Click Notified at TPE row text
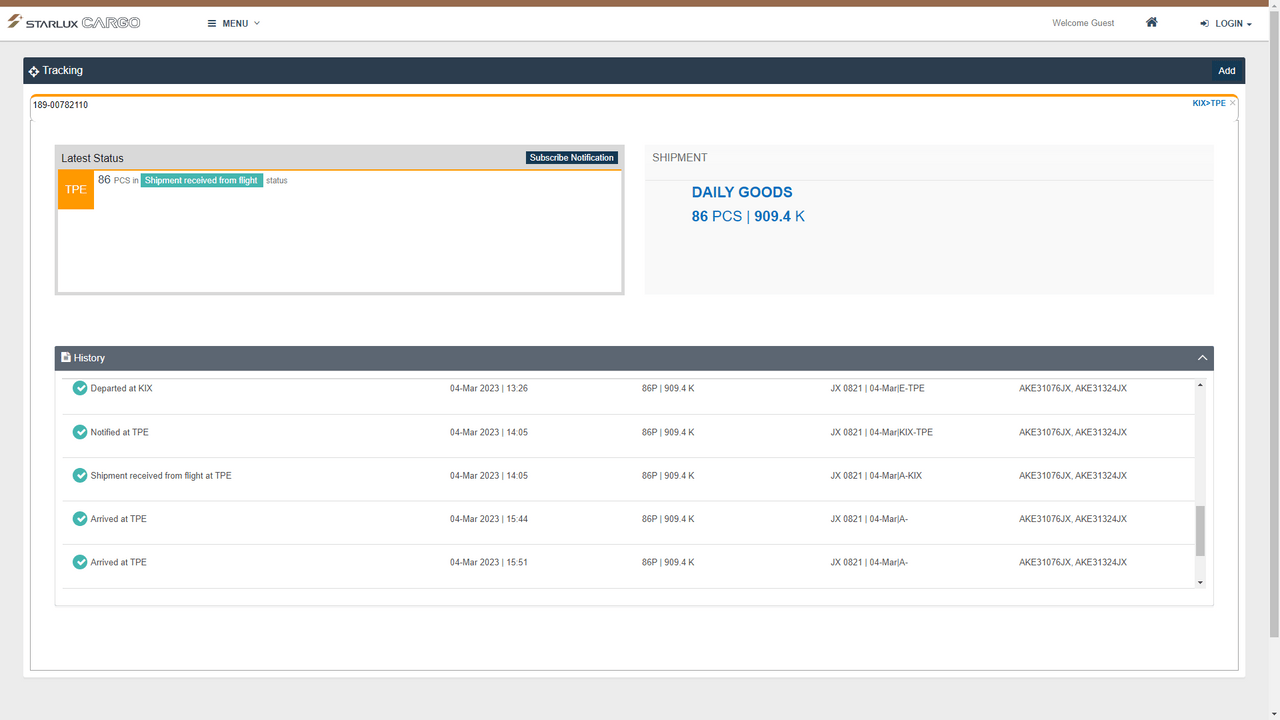 click(120, 432)
